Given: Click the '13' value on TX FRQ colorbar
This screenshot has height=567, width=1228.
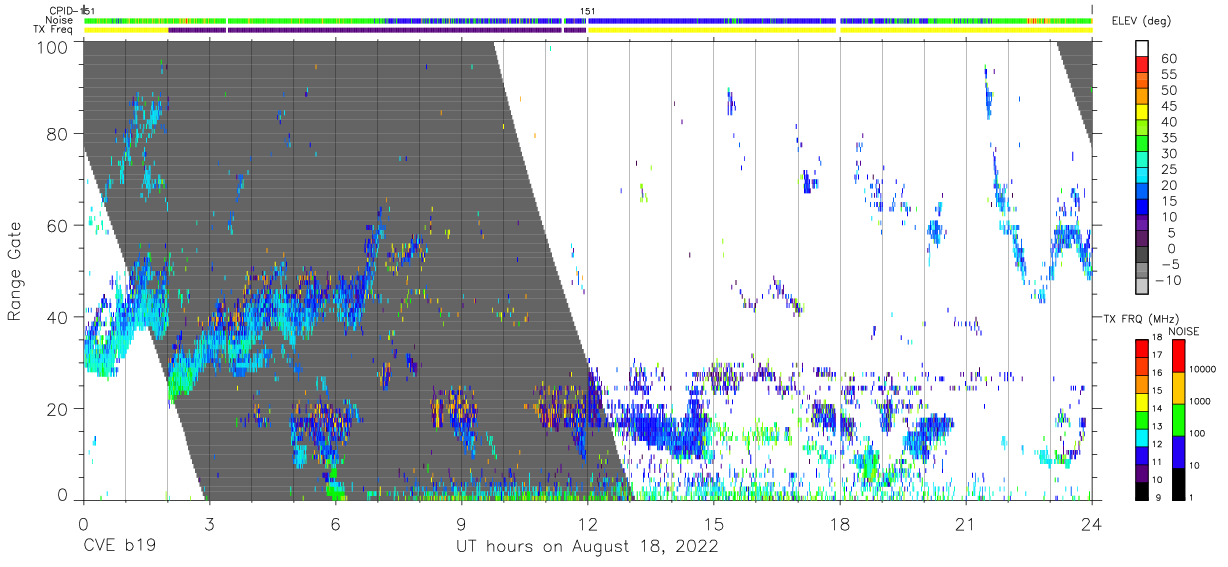Looking at the screenshot, I should click(x=1157, y=426).
